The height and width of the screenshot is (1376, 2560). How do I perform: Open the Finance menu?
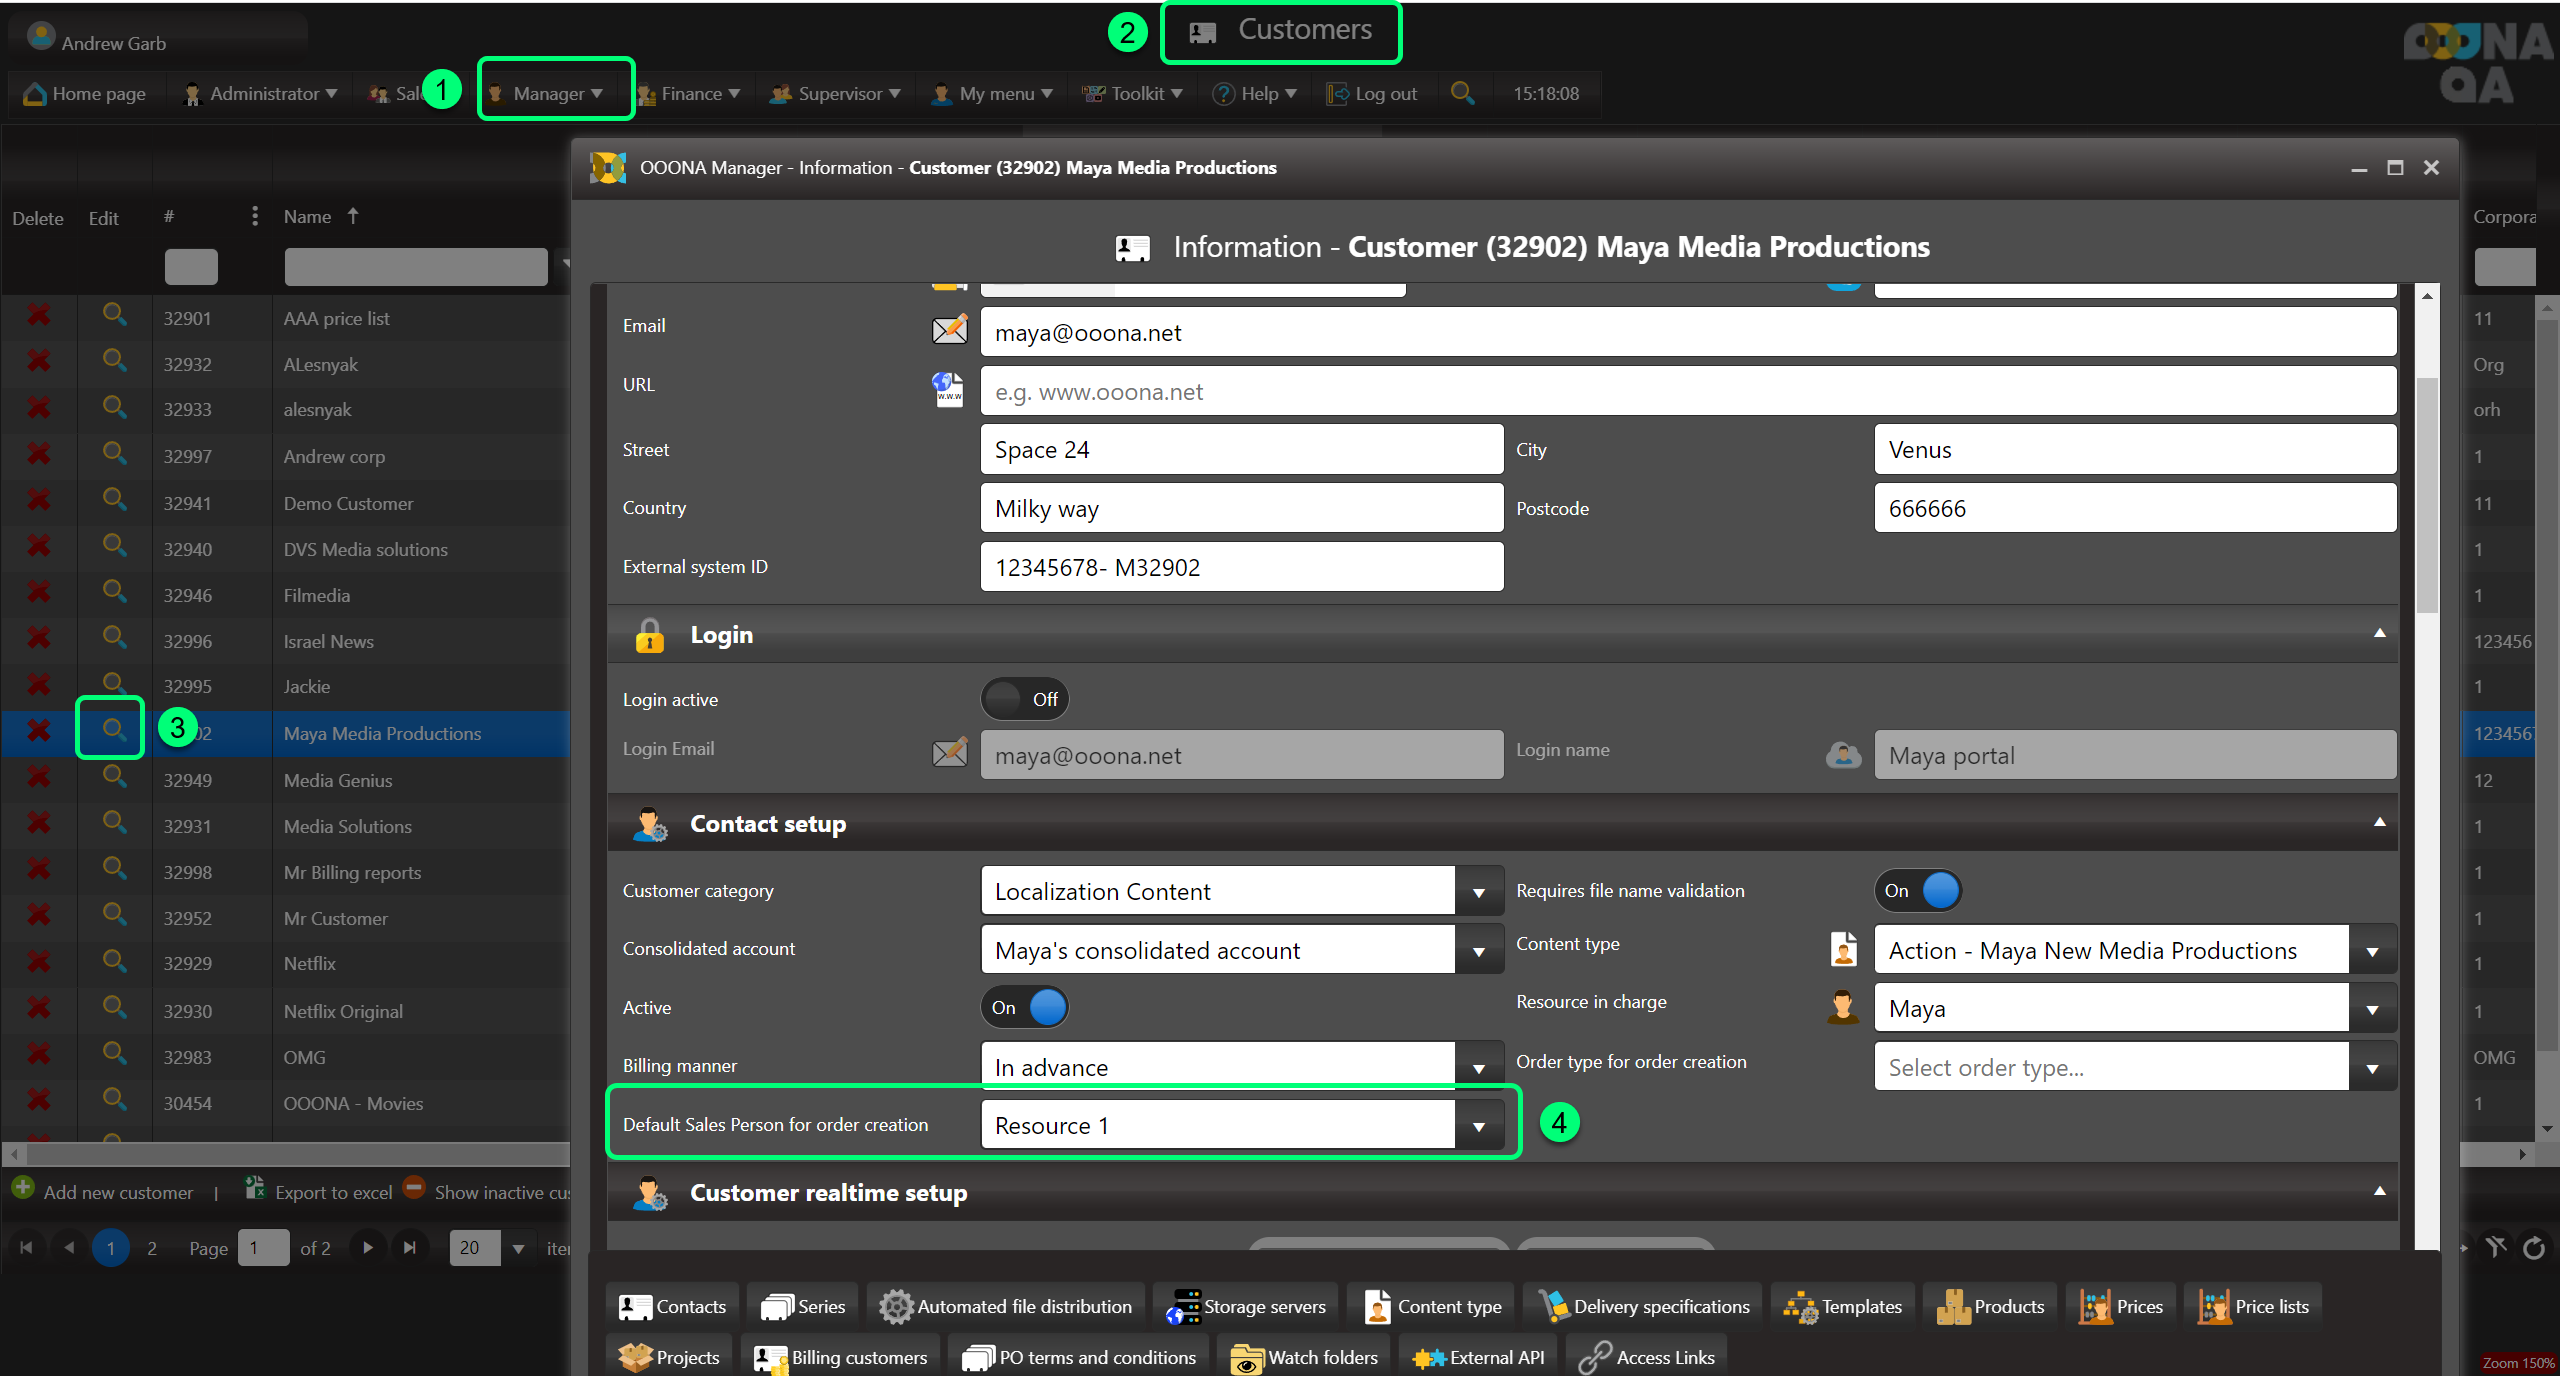(690, 93)
